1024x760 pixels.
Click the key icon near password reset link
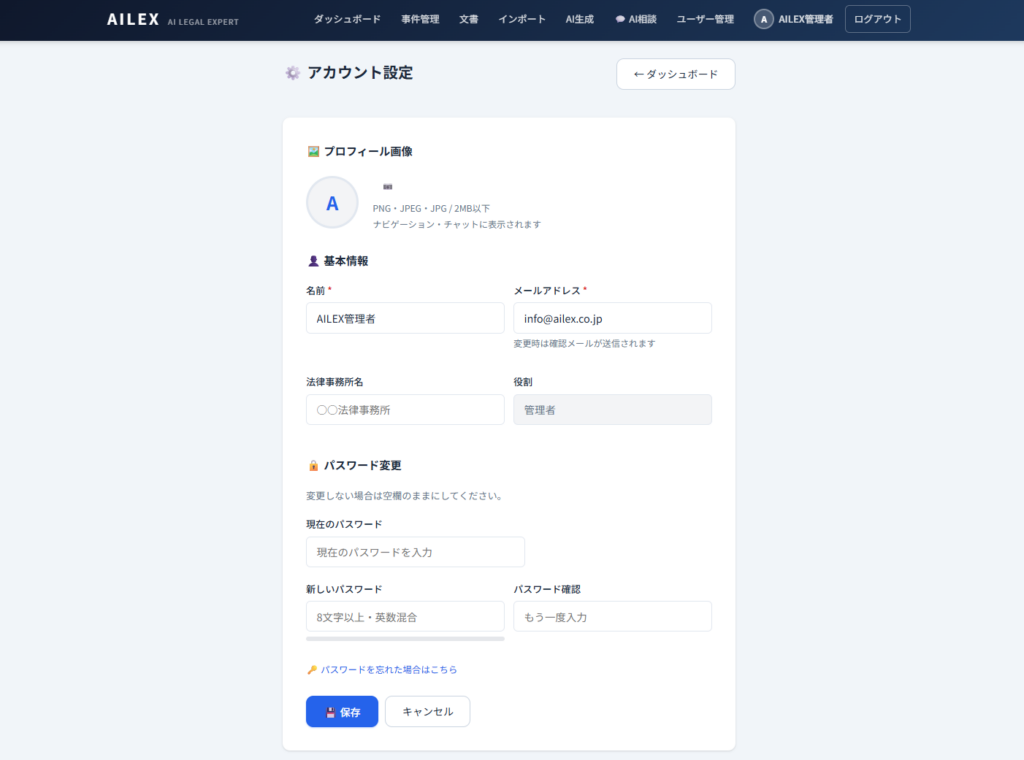(x=312, y=670)
